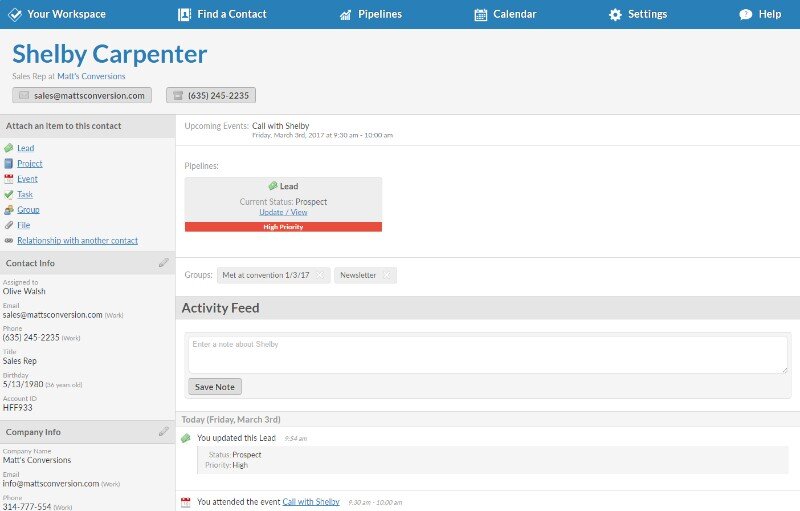Click the Event calendar icon in sidebar

point(8,179)
